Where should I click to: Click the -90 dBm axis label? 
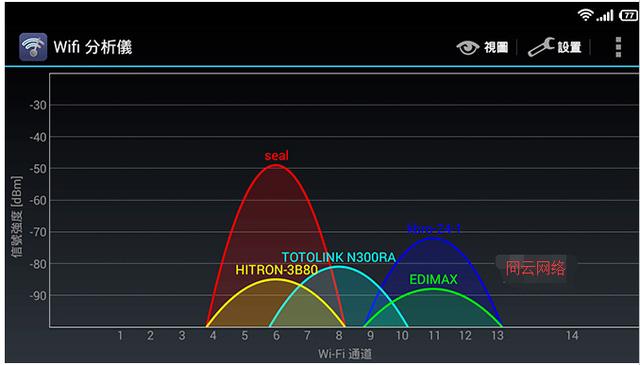(x=38, y=295)
